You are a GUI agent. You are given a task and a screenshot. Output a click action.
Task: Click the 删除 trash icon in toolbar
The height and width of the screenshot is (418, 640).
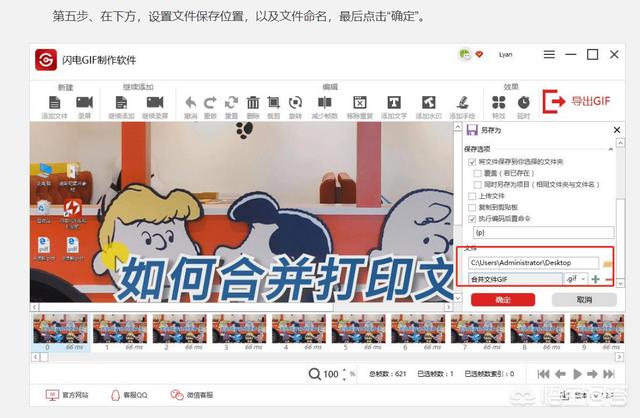click(x=253, y=102)
